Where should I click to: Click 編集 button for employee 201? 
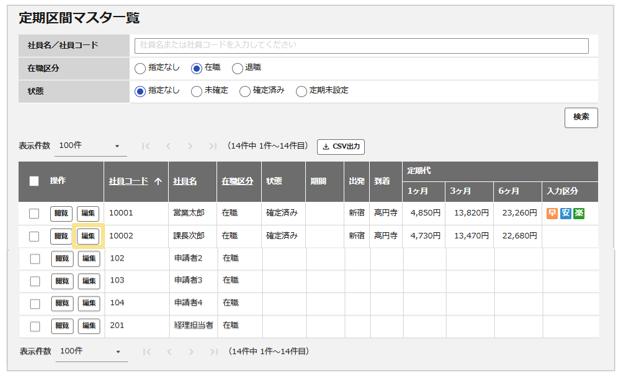click(89, 326)
